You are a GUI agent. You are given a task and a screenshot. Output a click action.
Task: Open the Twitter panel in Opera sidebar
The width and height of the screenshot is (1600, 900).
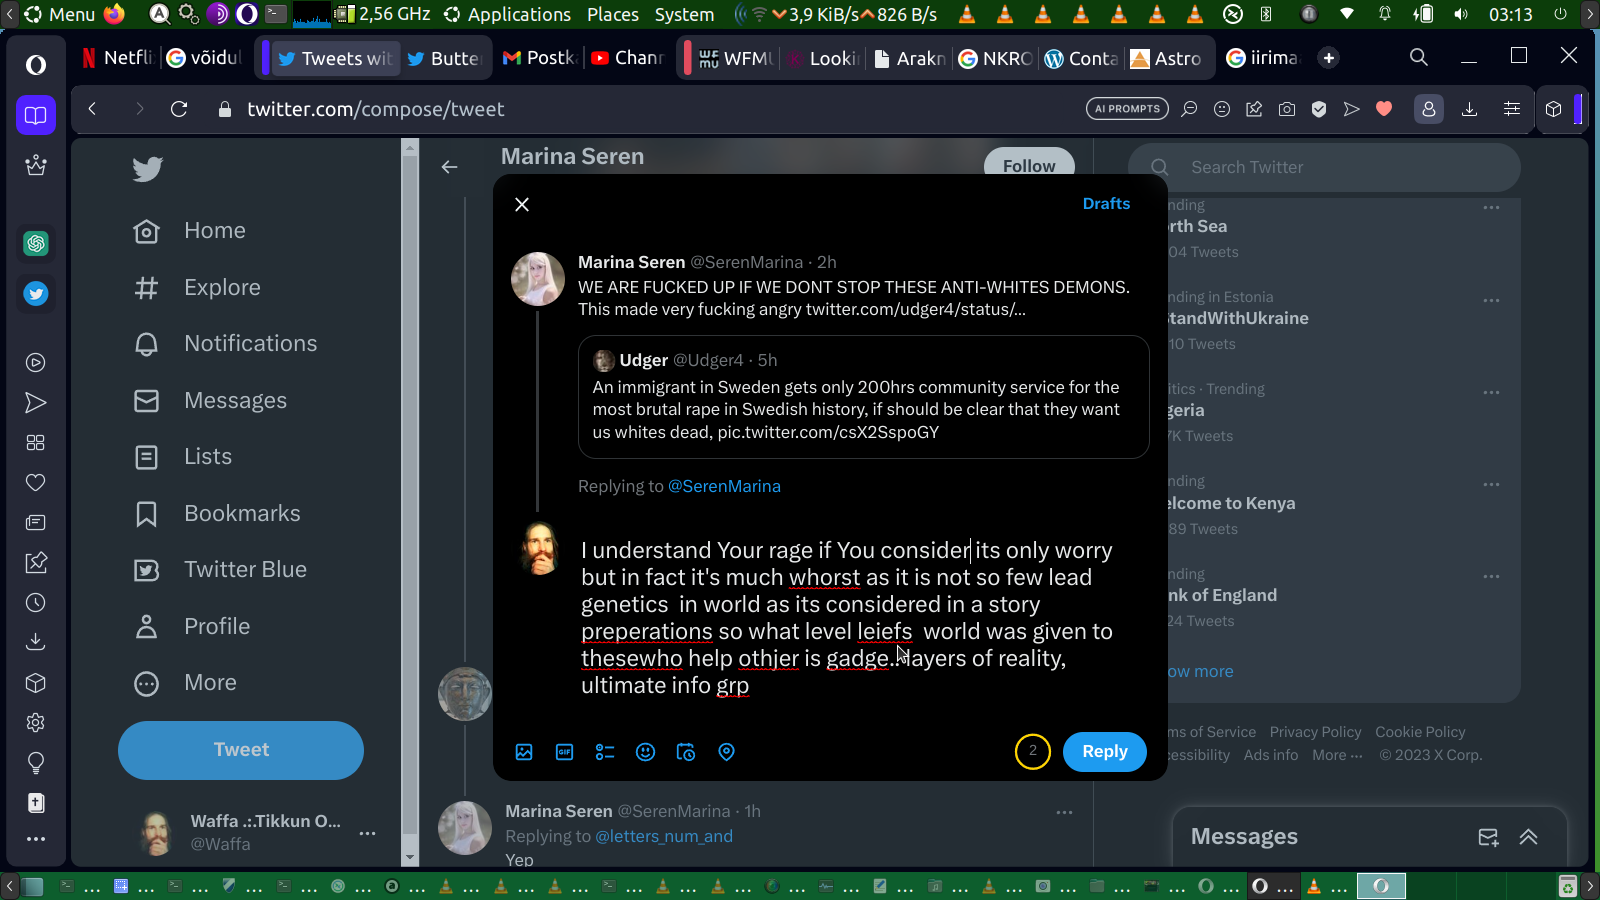point(36,294)
